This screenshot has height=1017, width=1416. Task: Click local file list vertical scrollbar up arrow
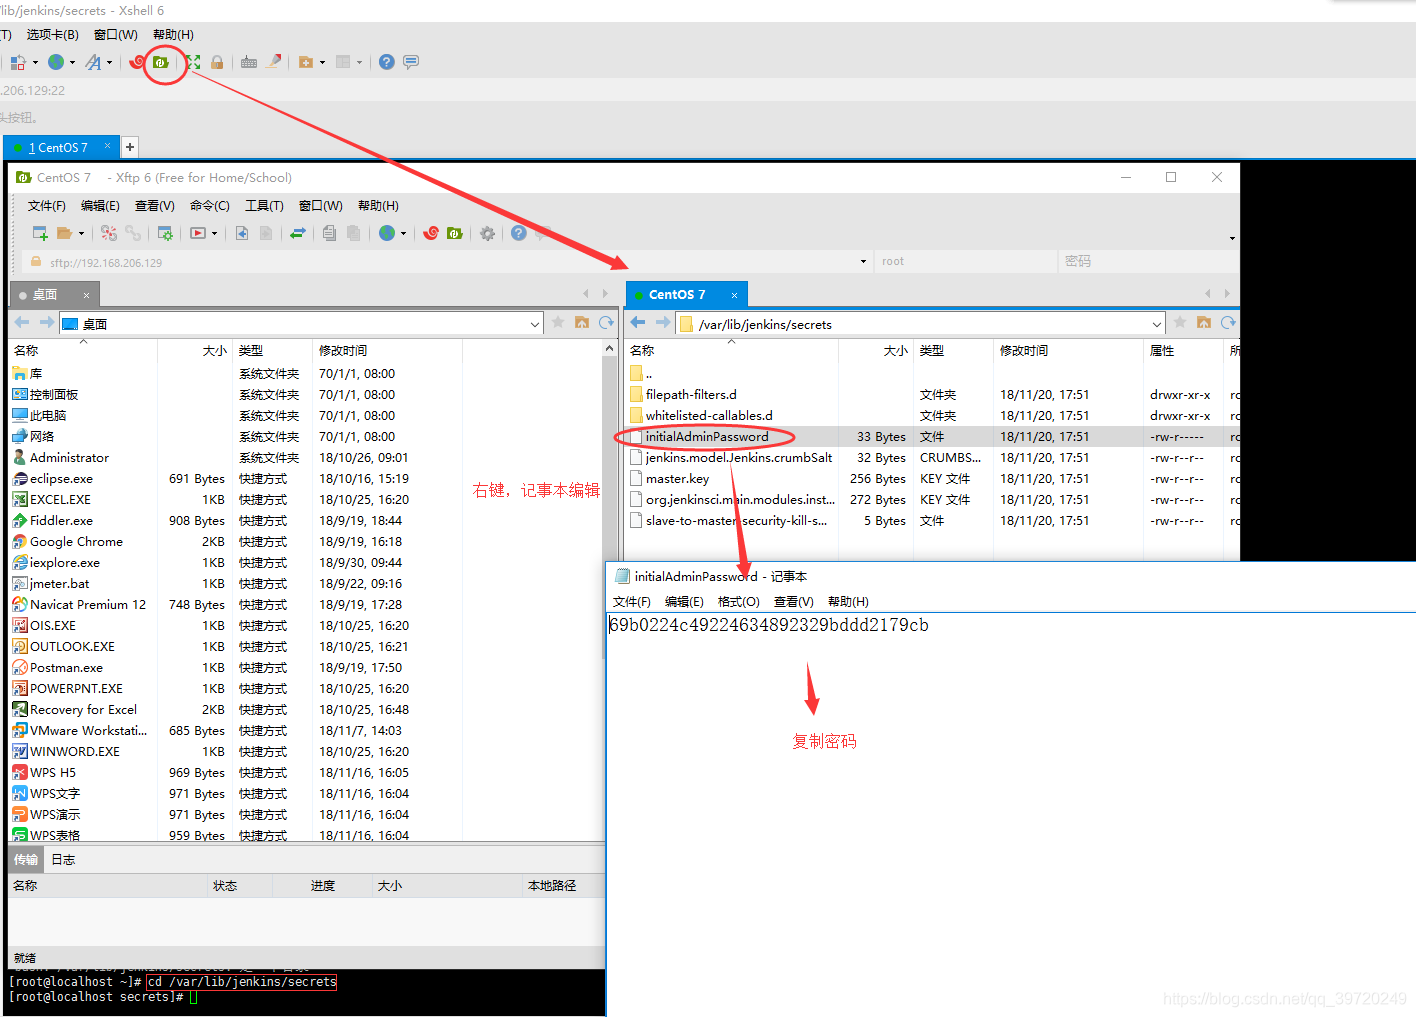(x=609, y=349)
